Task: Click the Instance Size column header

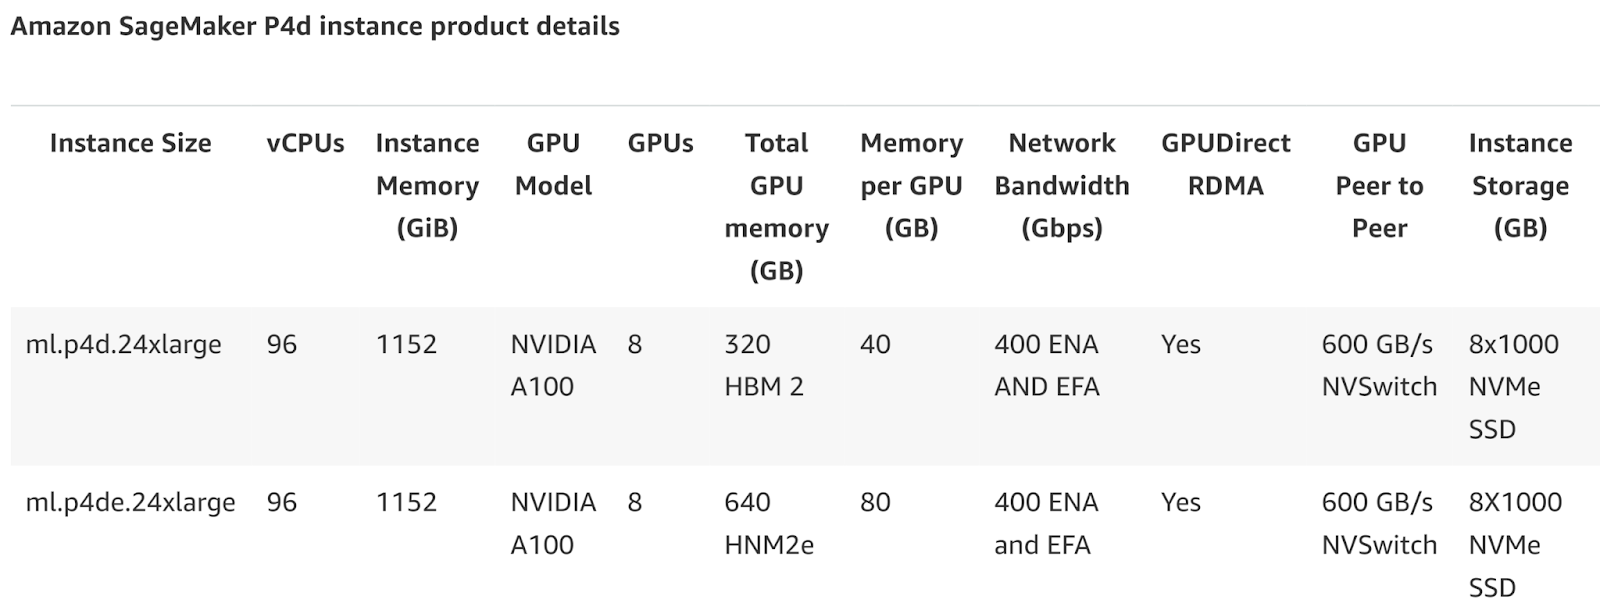Action: [130, 143]
